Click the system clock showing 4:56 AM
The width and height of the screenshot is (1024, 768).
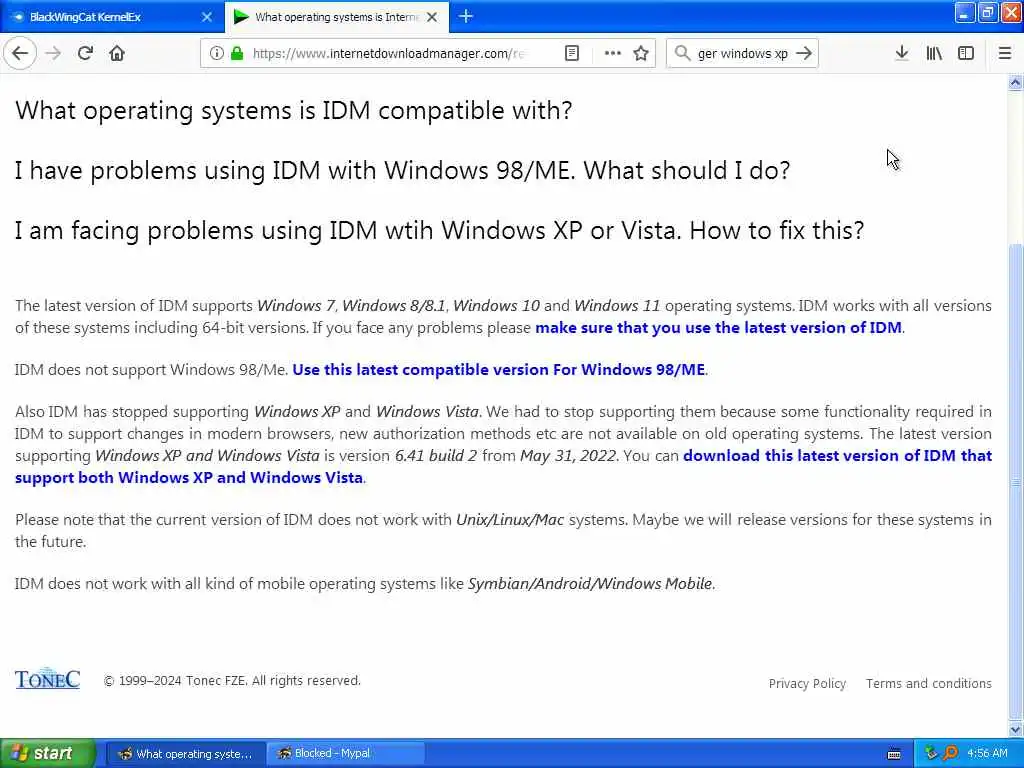tap(987, 754)
